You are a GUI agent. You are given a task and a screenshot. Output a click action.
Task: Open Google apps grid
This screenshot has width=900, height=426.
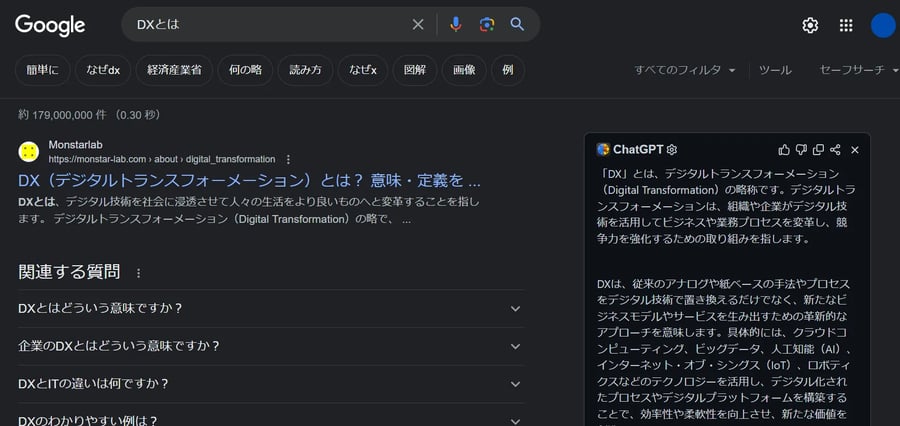[x=845, y=25]
